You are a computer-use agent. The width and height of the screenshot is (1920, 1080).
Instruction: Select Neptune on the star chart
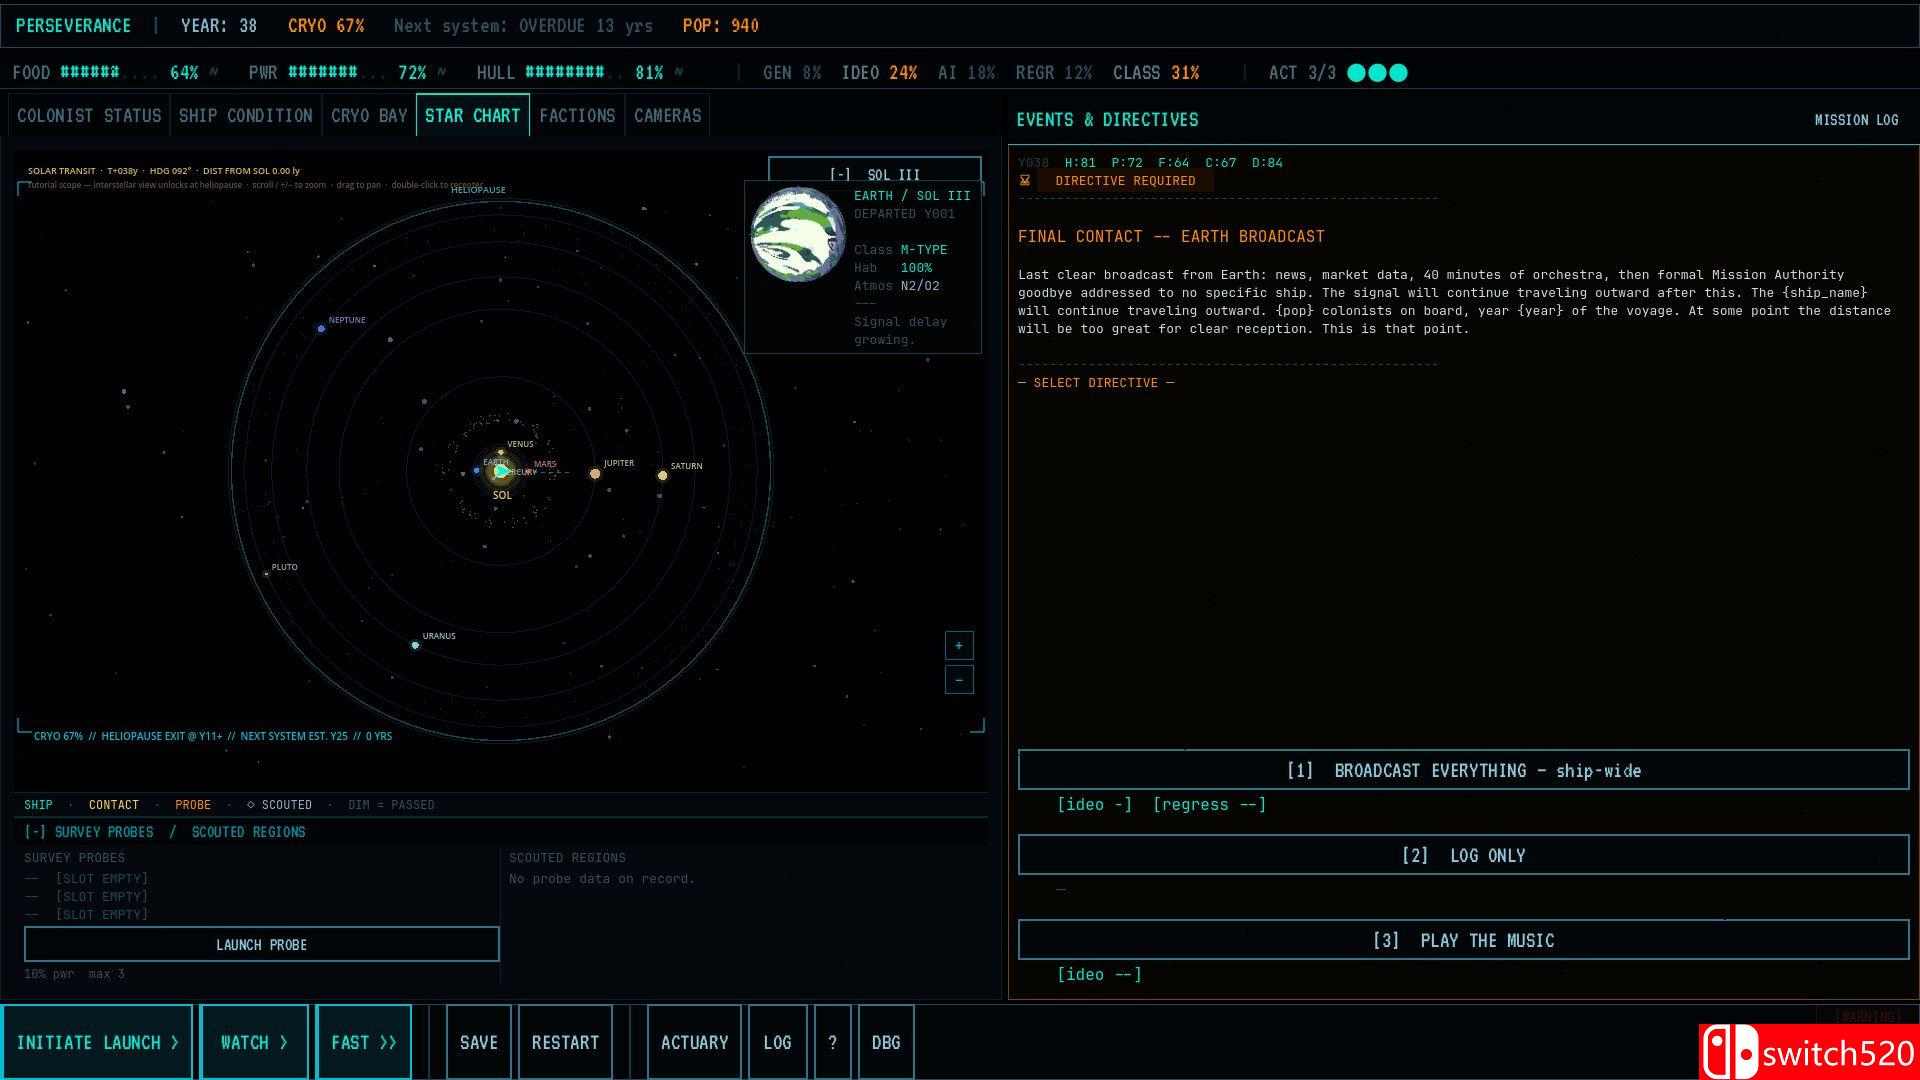(321, 328)
